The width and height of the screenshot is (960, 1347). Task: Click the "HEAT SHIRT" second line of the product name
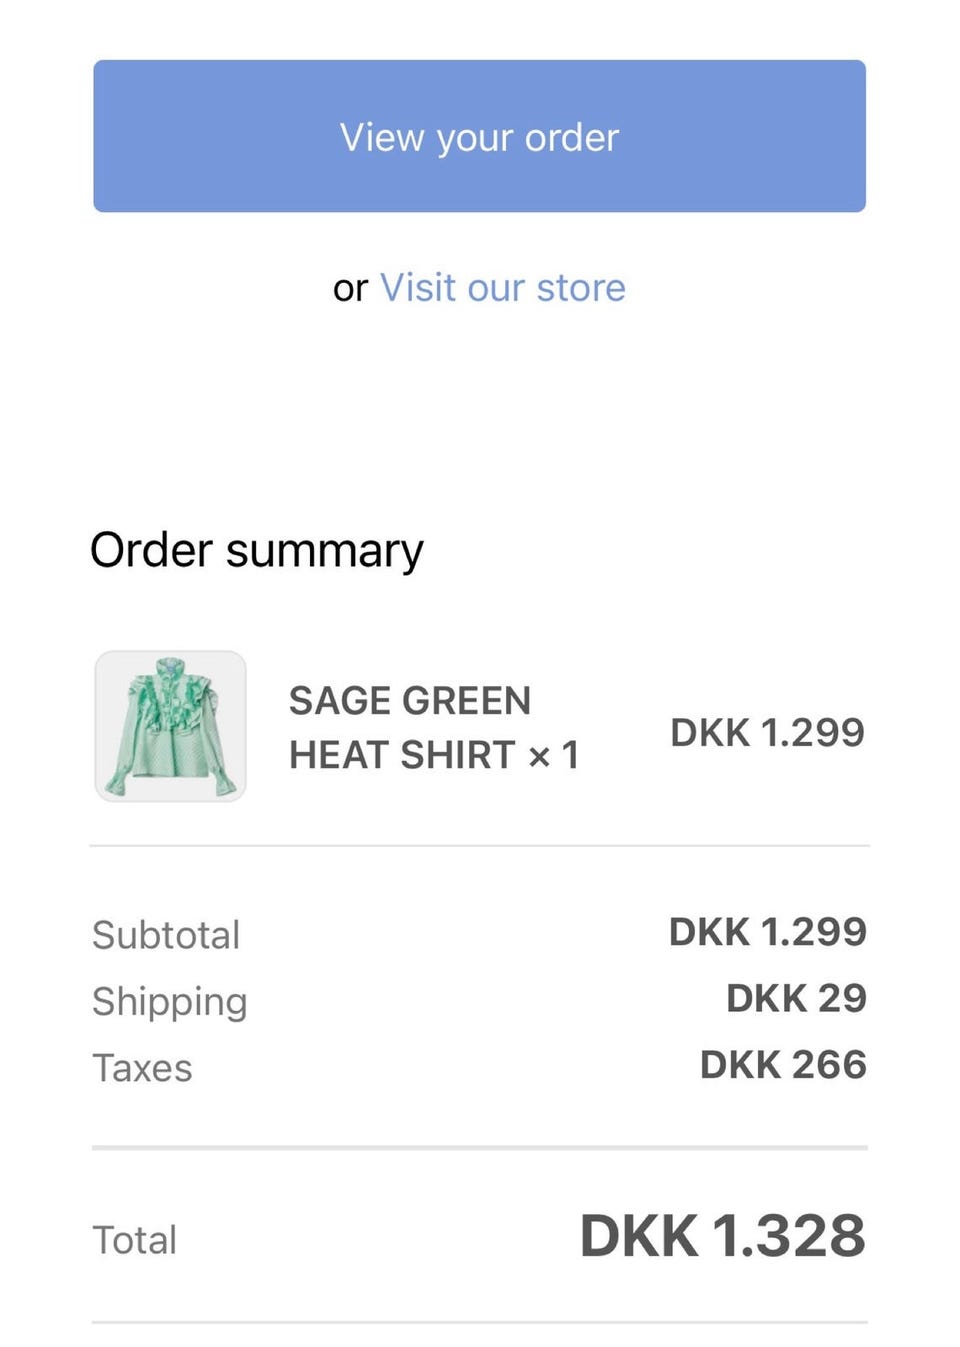[x=402, y=756]
